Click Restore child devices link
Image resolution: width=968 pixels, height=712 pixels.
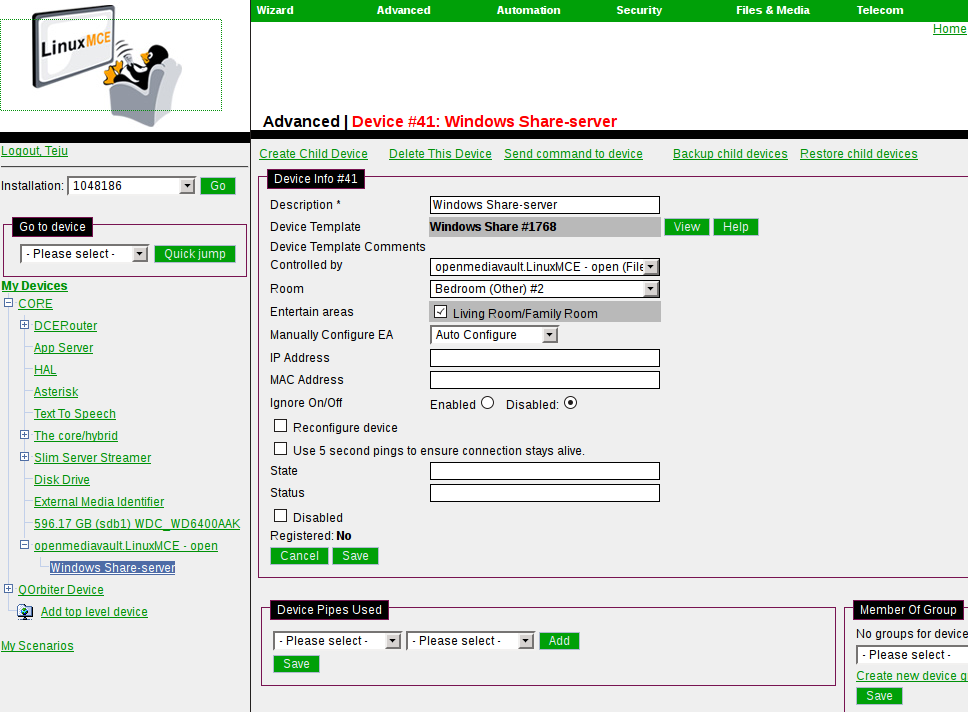859,154
